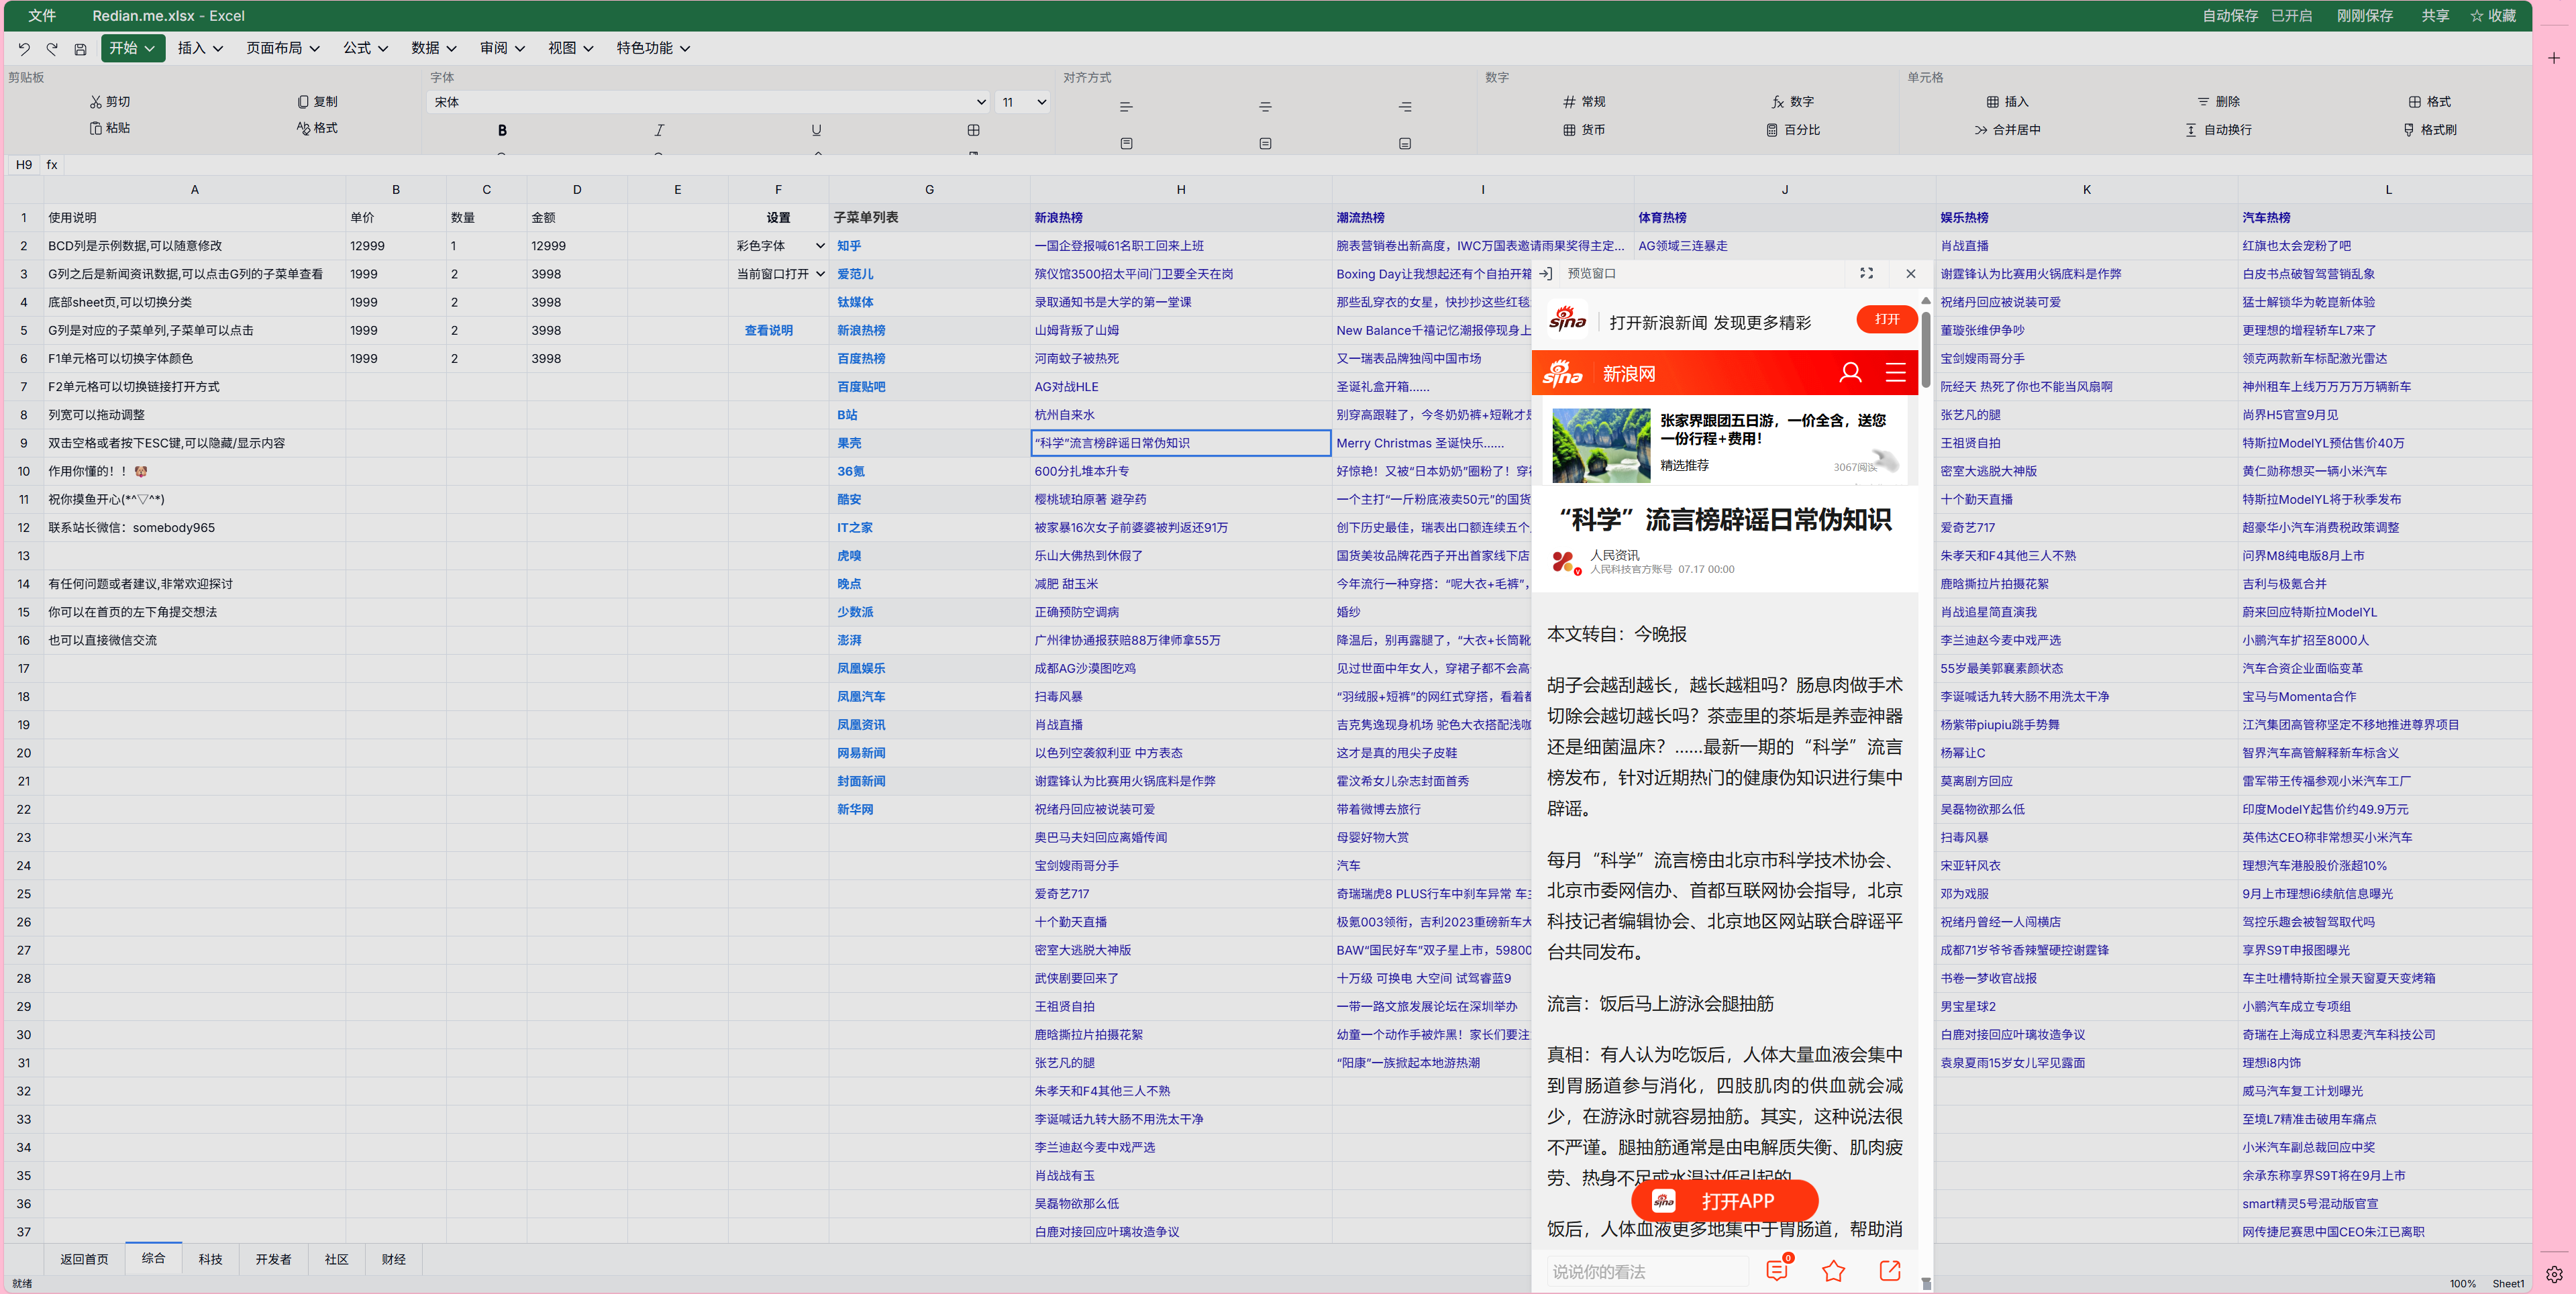This screenshot has width=2576, height=1294.
Task: Click the star favorite icon in preview
Action: tap(1833, 1271)
